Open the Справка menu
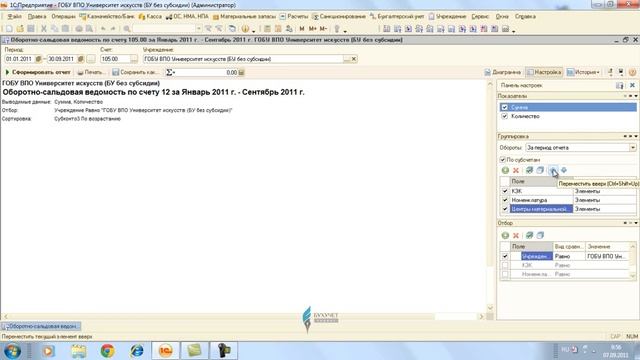The image size is (640, 360). coord(525,17)
